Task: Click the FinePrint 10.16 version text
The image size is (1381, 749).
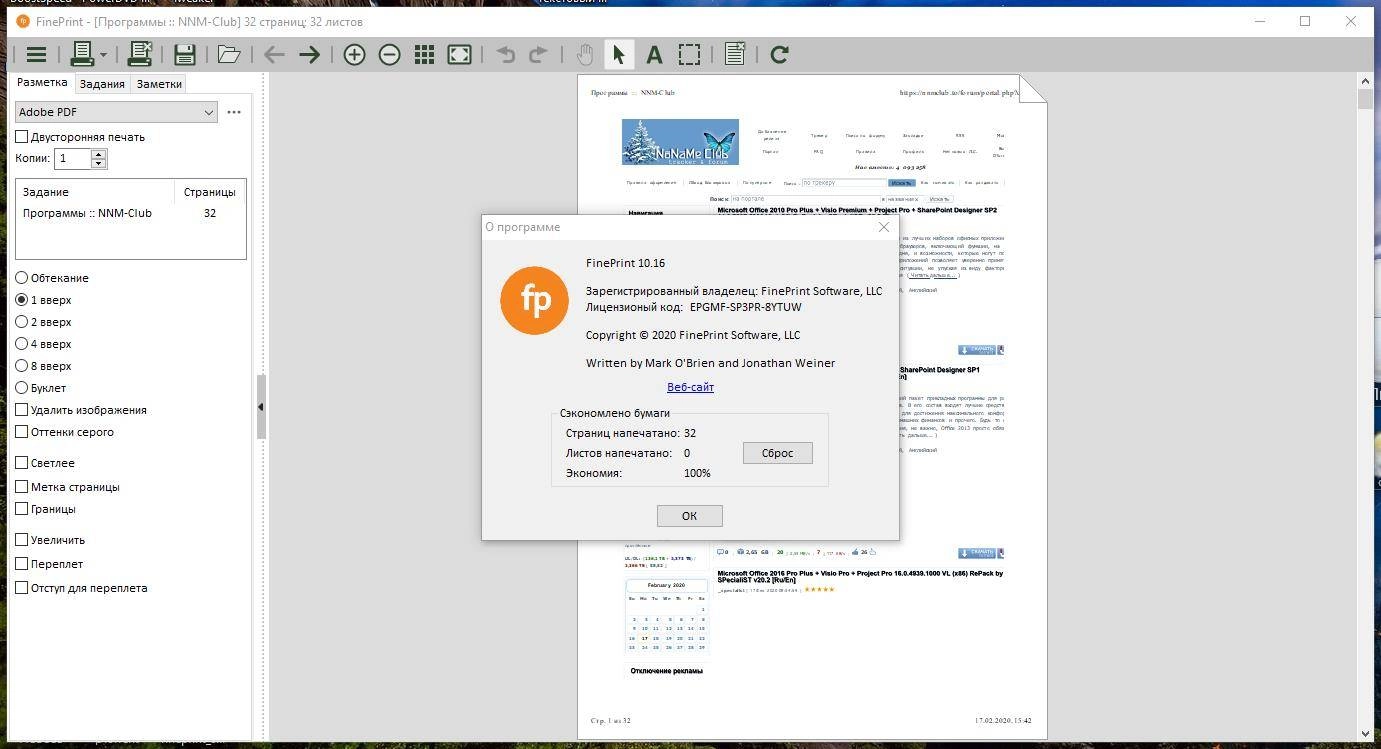Action: 625,263
